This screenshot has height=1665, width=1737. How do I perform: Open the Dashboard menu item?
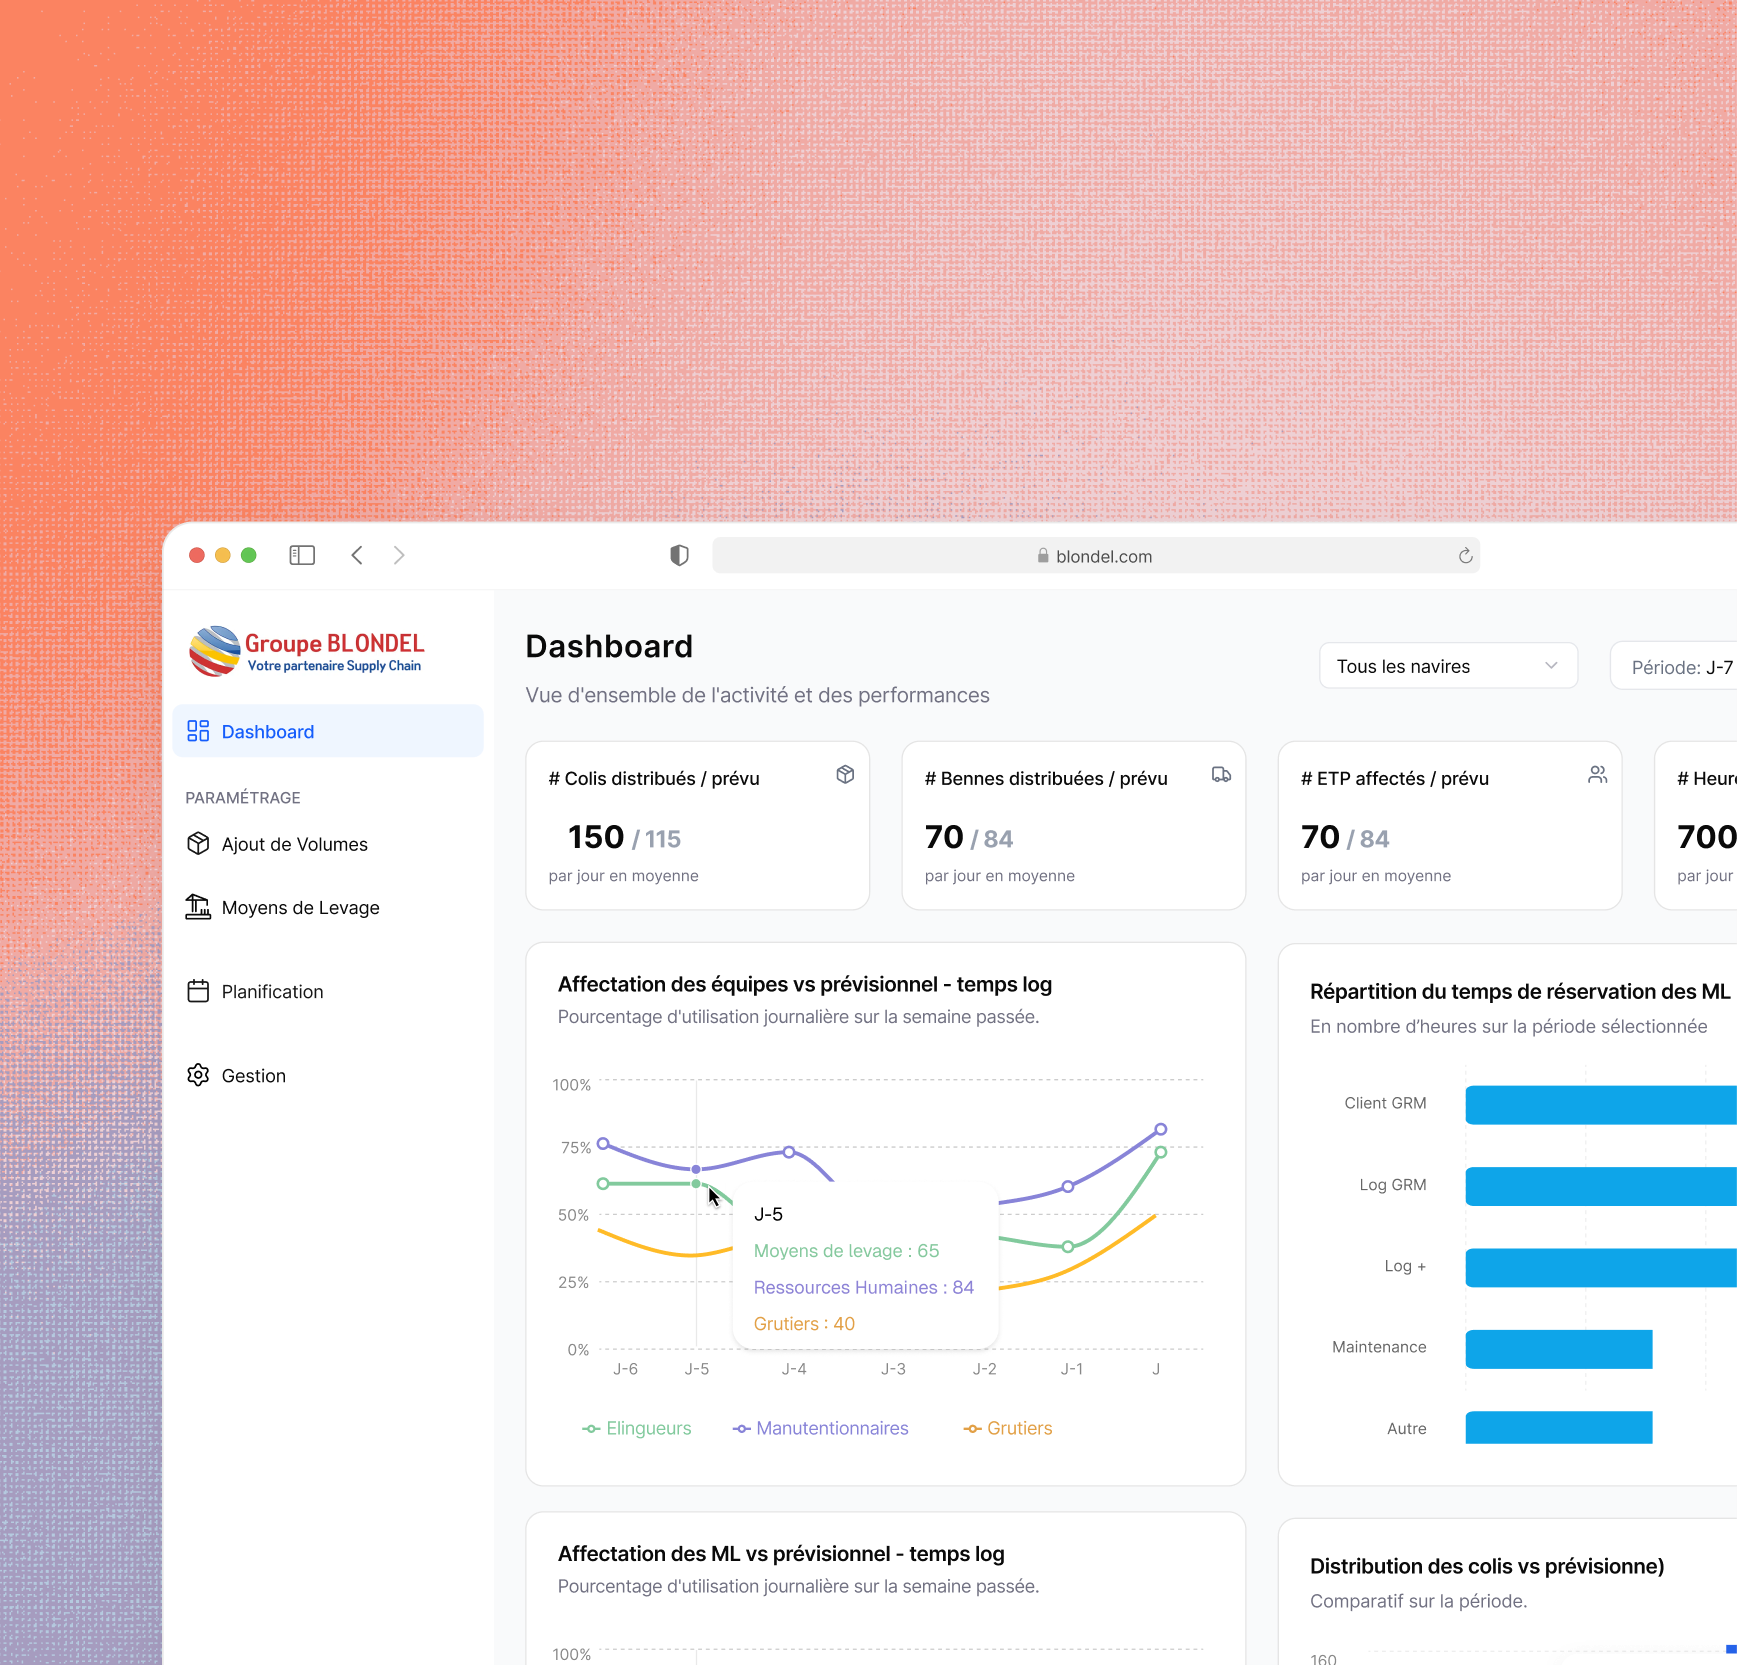coord(328,731)
